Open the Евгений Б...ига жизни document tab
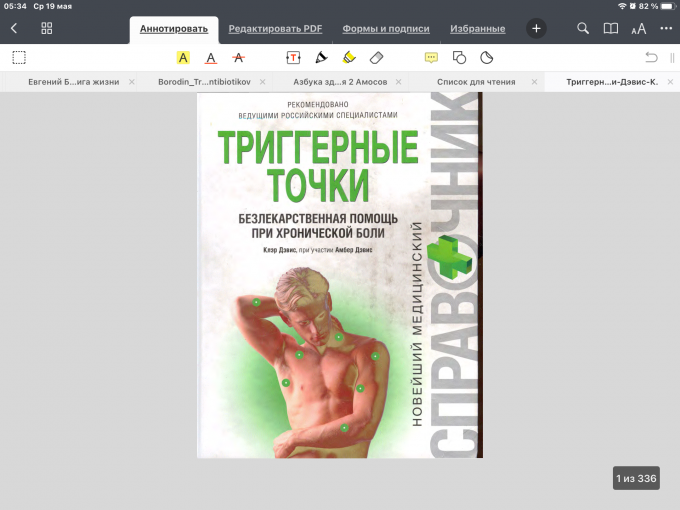This screenshot has width=680, height=510. click(74, 82)
